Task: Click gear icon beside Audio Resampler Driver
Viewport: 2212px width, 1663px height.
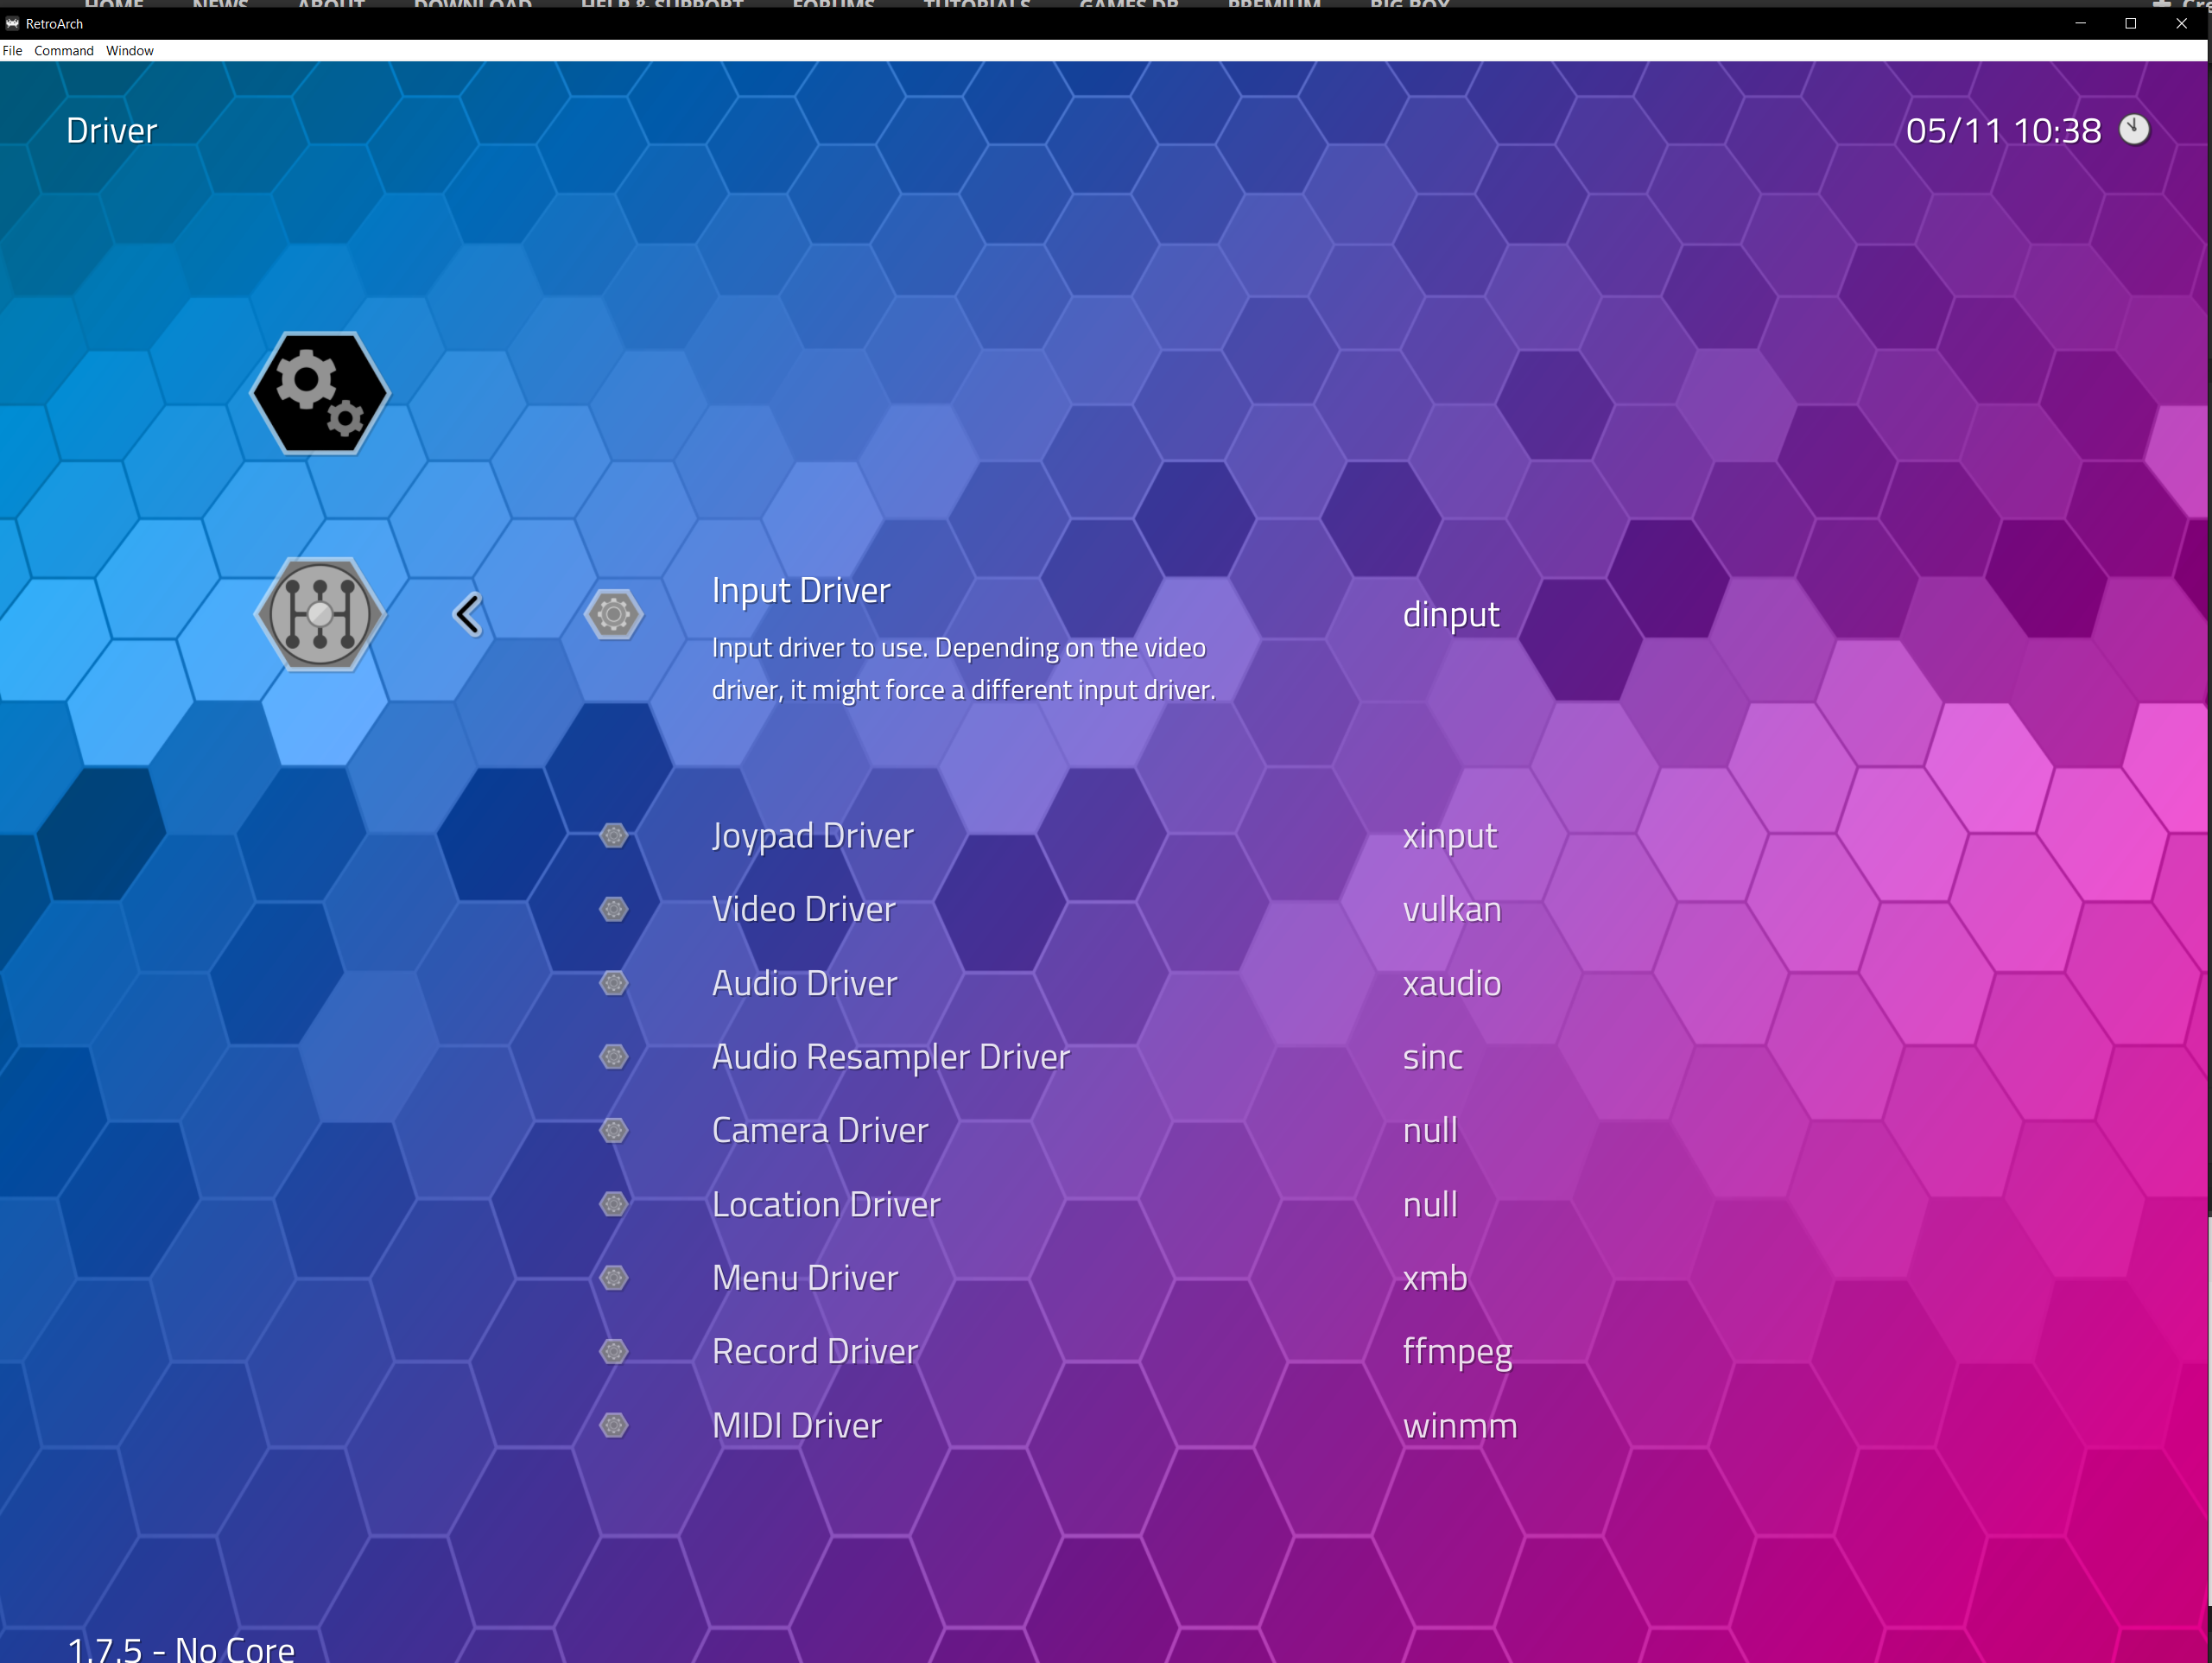Action: point(614,1056)
